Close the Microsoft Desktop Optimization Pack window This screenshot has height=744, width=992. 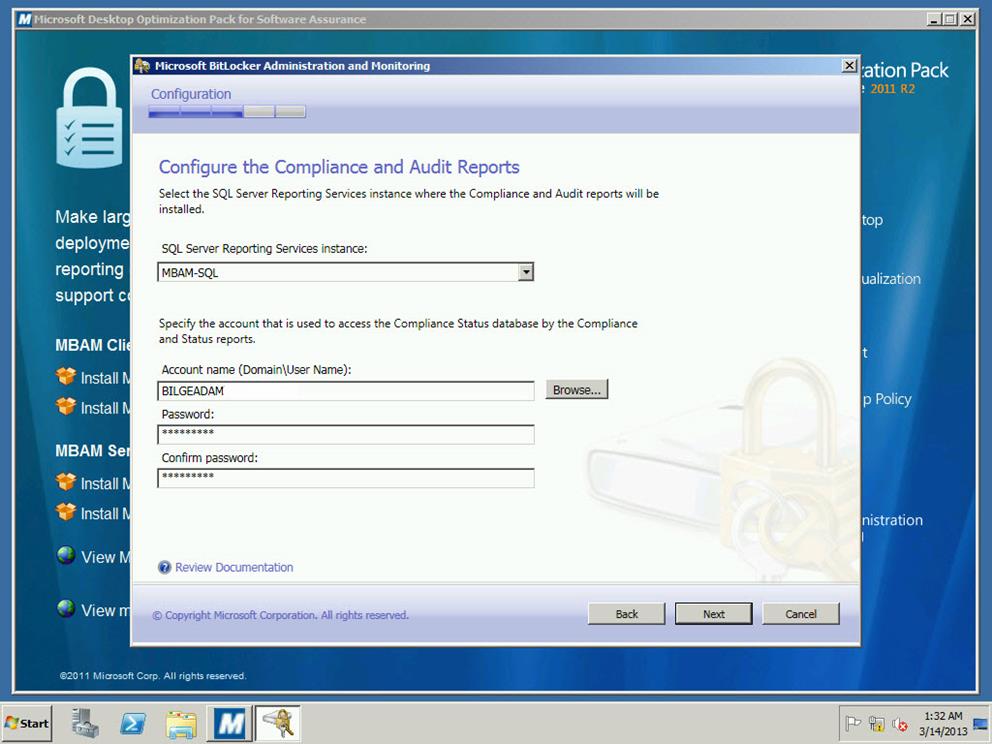pos(967,19)
